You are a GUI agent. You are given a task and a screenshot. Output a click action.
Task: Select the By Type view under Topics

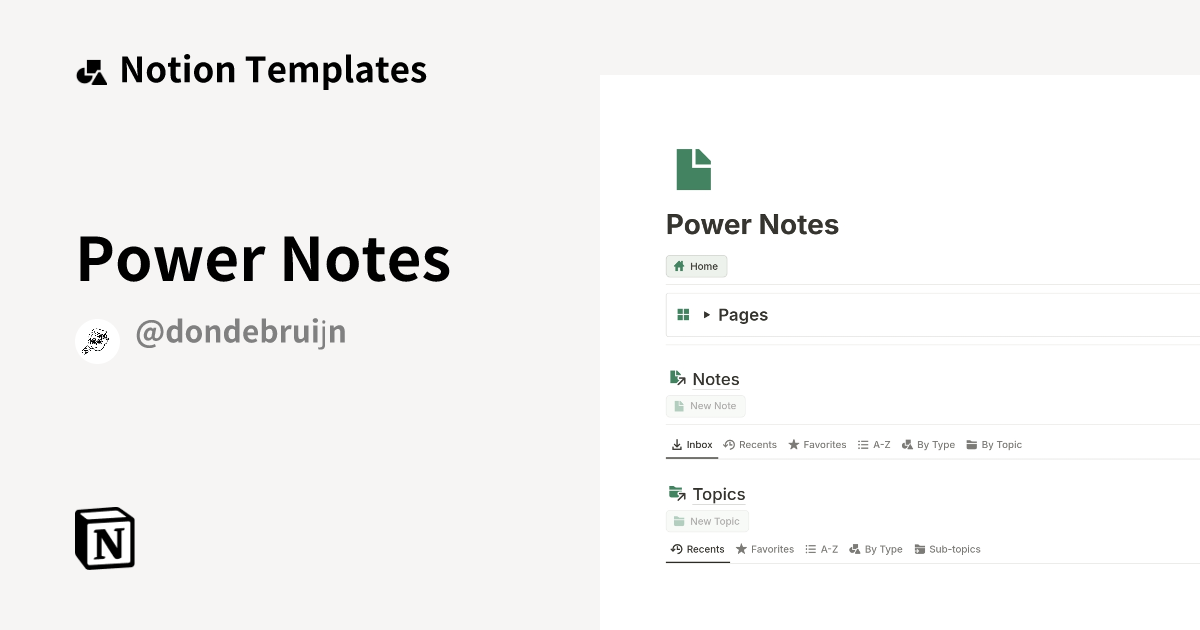876,549
